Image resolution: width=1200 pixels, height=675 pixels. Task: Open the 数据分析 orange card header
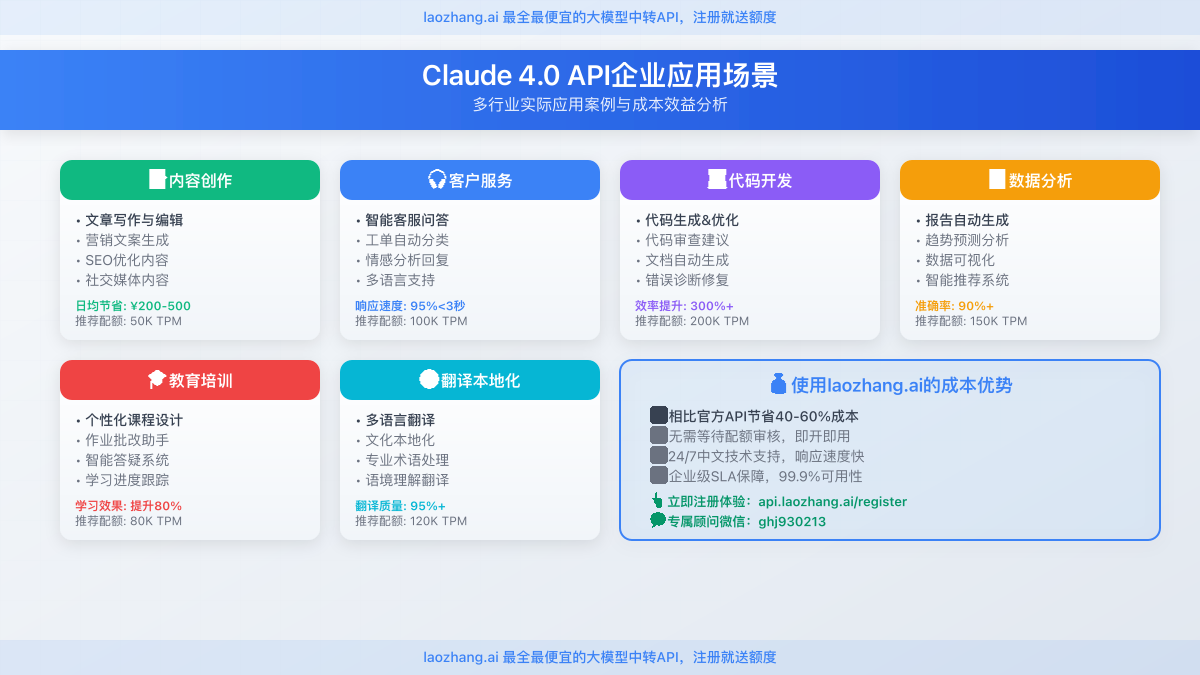[1030, 180]
